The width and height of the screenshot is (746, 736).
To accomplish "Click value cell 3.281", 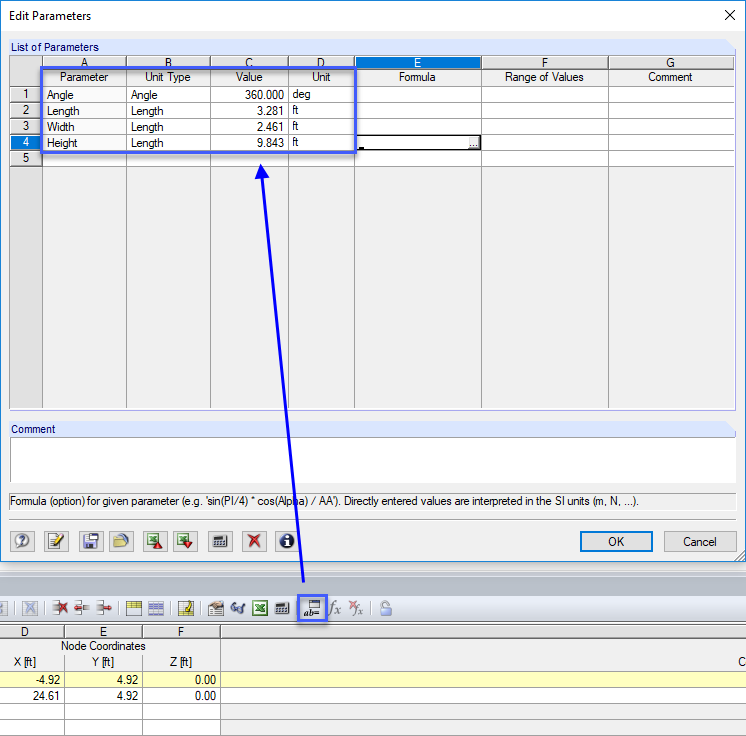I will (x=249, y=111).
